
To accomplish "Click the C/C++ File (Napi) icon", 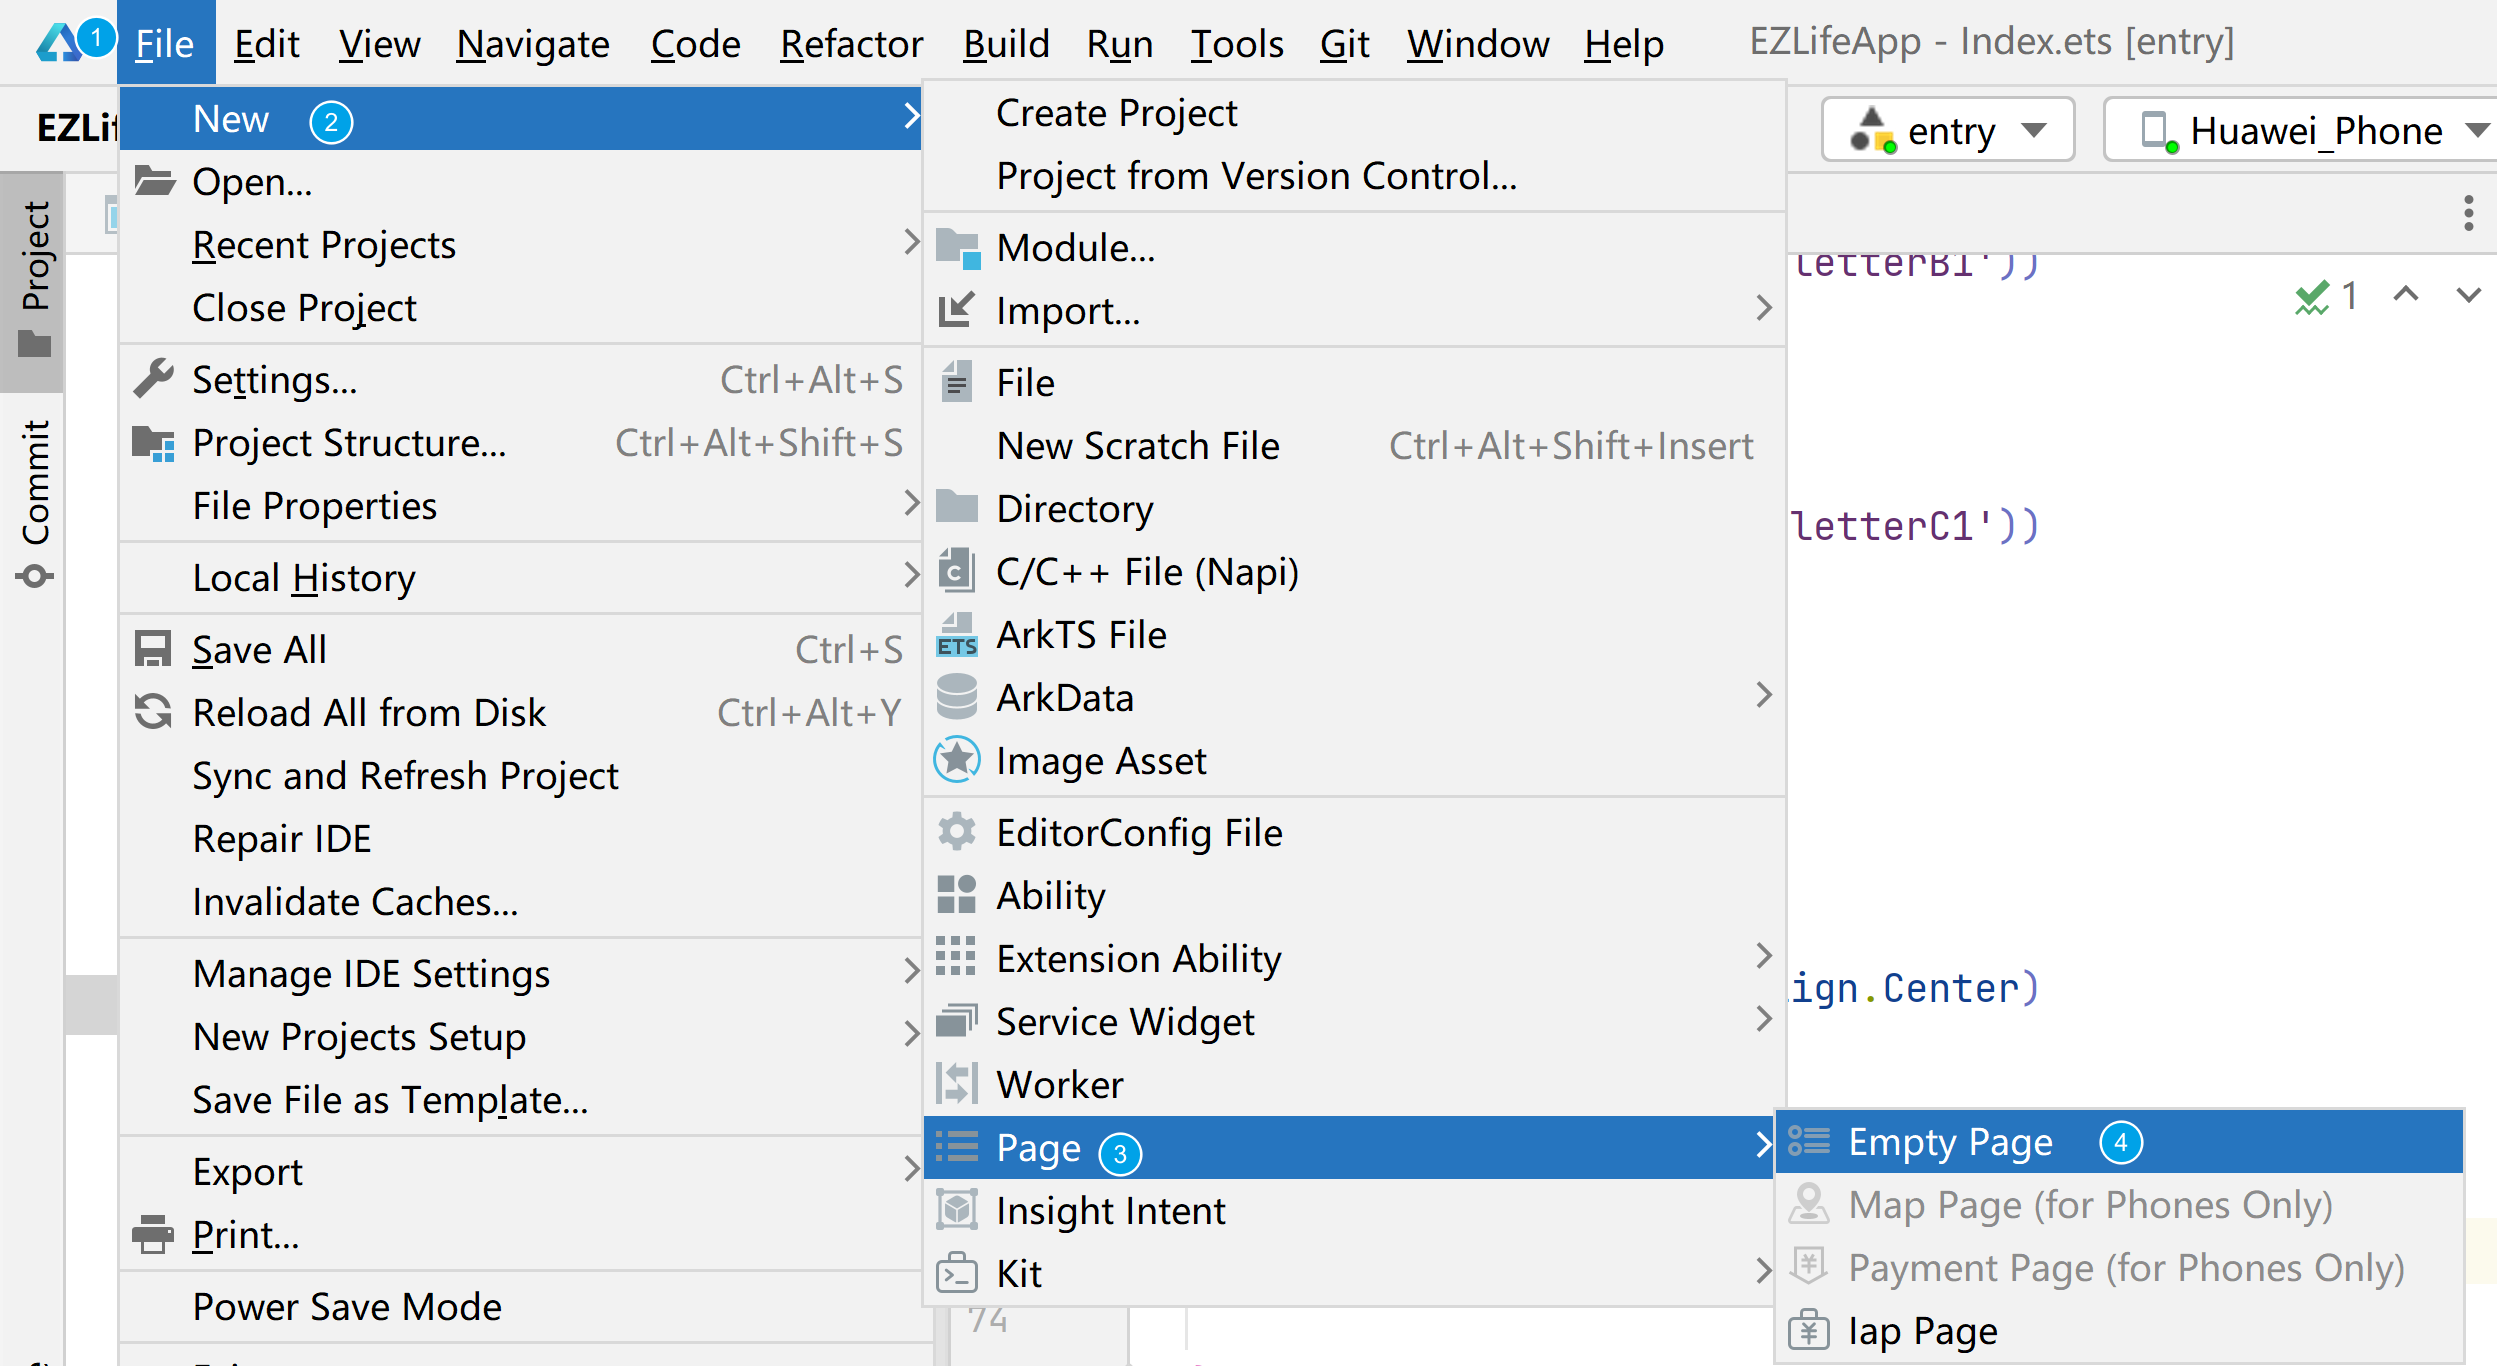I will pos(956,572).
